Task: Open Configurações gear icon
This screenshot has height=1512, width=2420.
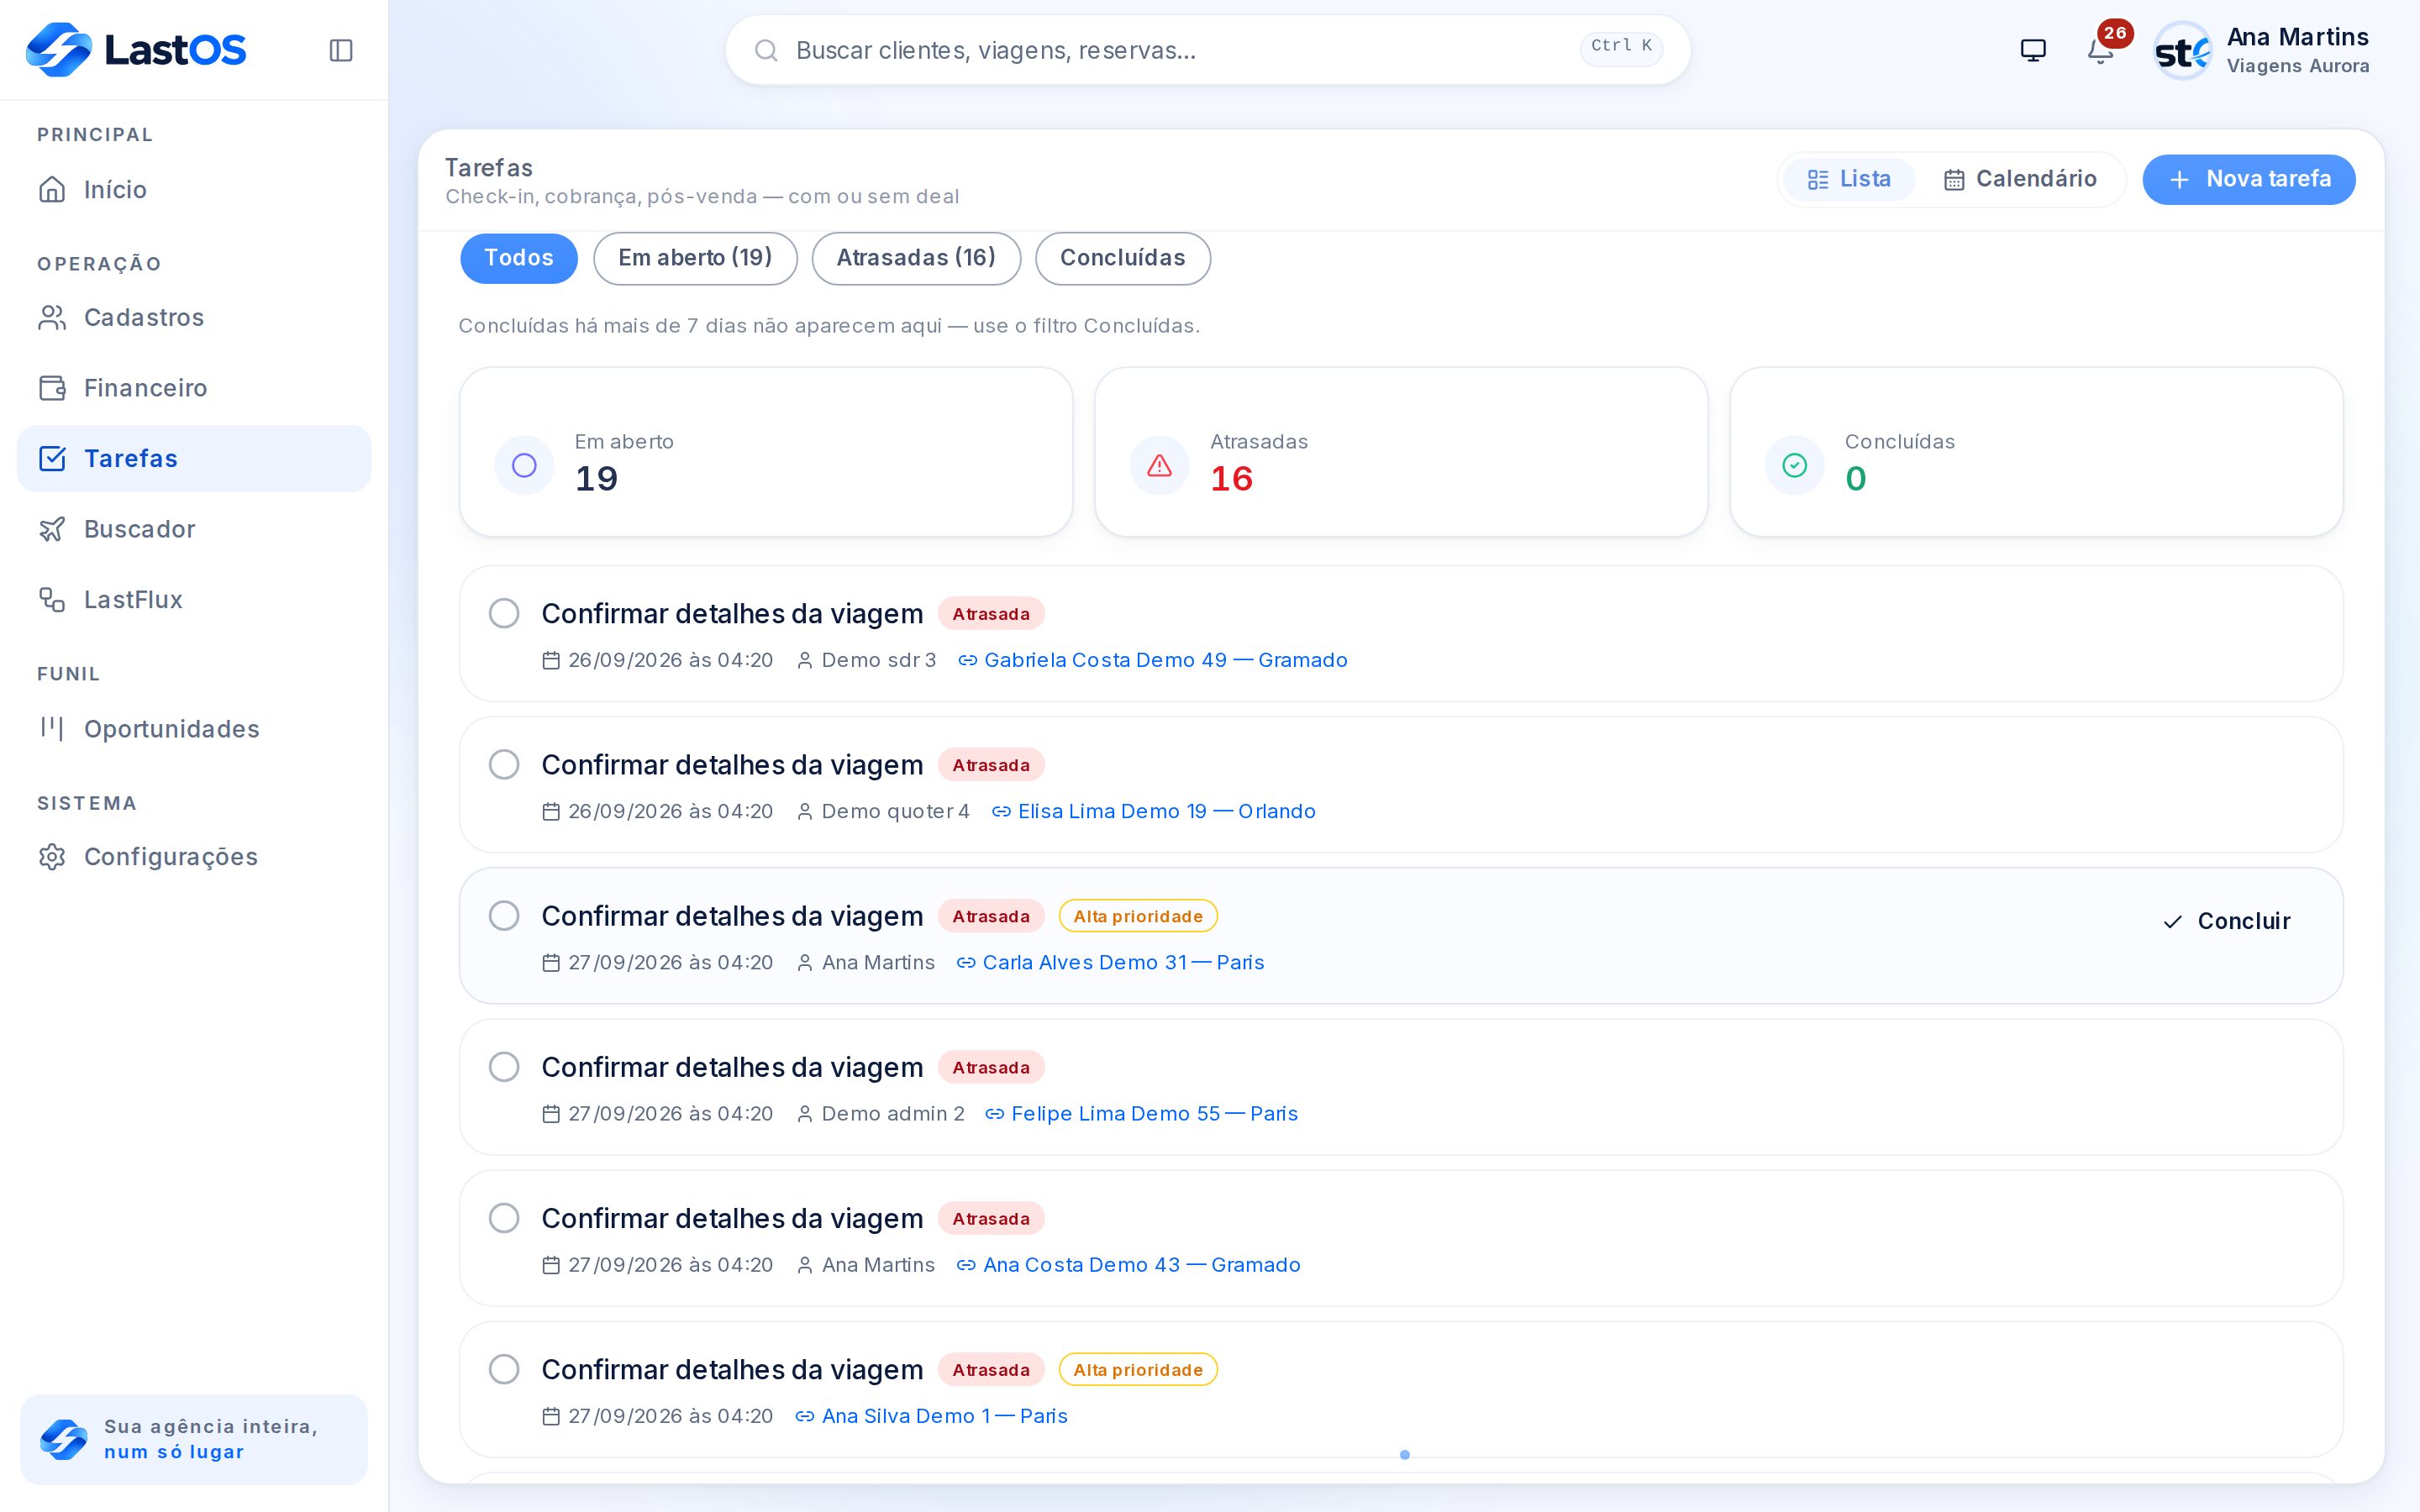Action: pos(52,857)
